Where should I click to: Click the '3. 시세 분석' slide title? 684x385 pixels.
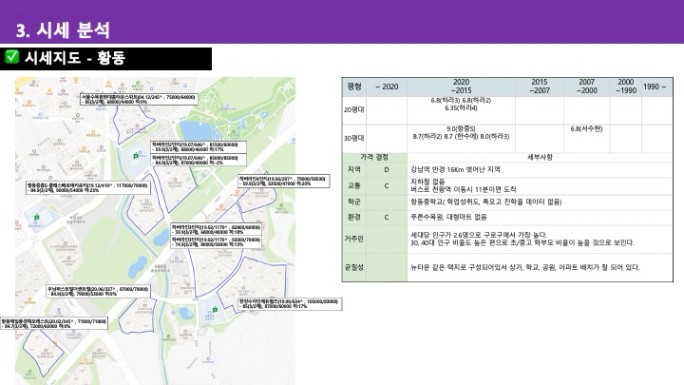coord(62,30)
